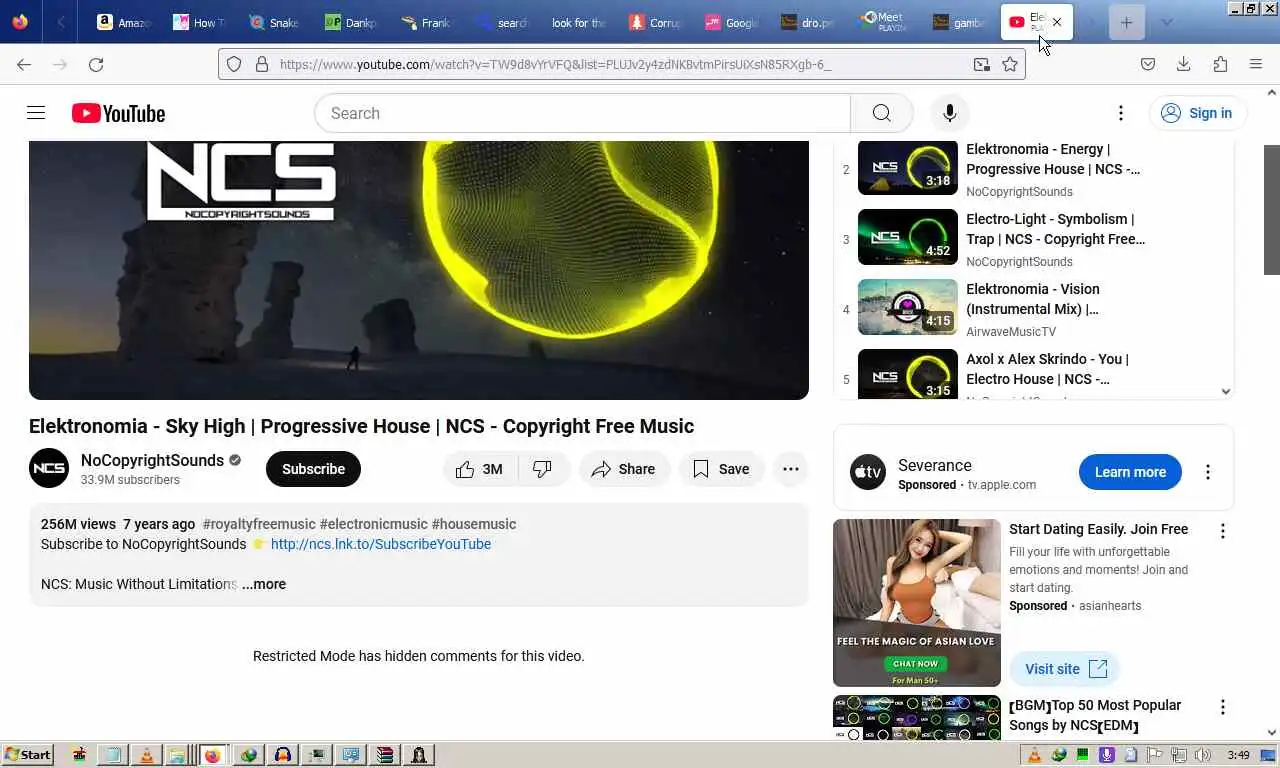The height and width of the screenshot is (768, 1280).
Task: Switch to the Snake tab
Action: pos(274,22)
